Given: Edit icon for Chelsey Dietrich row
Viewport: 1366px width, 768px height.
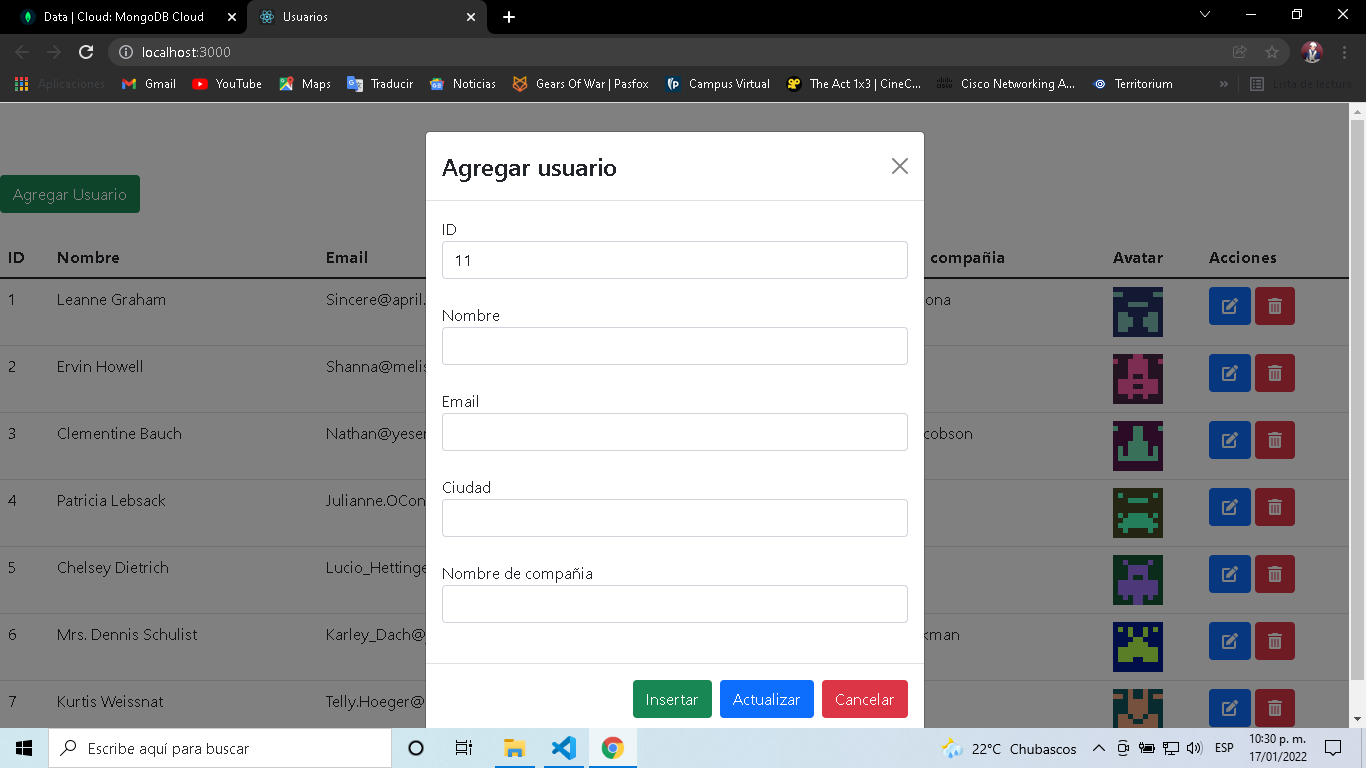Looking at the screenshot, I should tap(1230, 574).
